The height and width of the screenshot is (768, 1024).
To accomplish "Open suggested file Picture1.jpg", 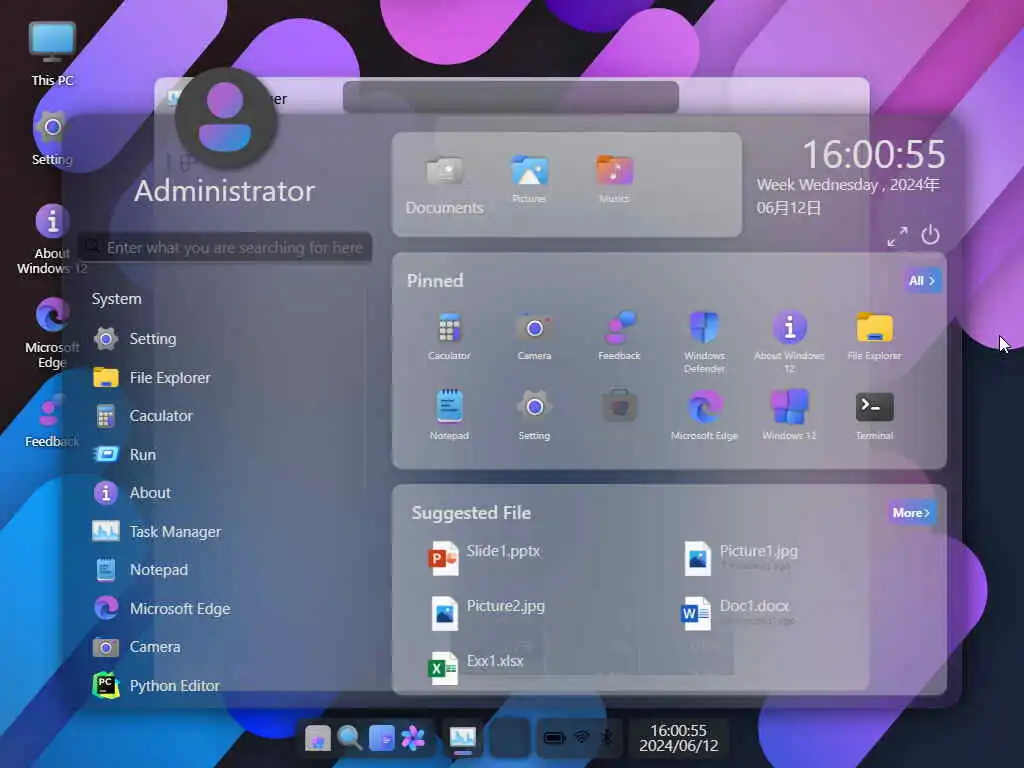I will (x=740, y=557).
